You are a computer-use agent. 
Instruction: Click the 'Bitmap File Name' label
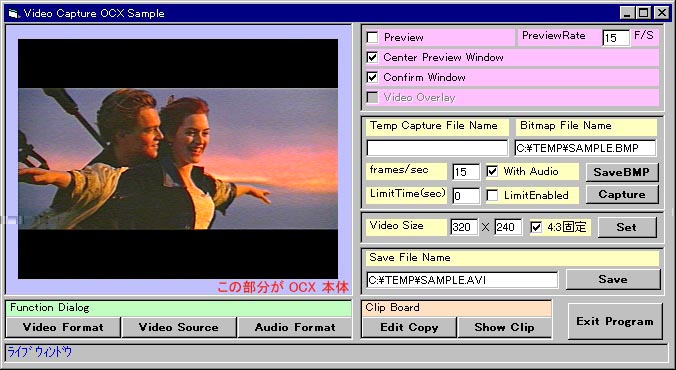[566, 125]
